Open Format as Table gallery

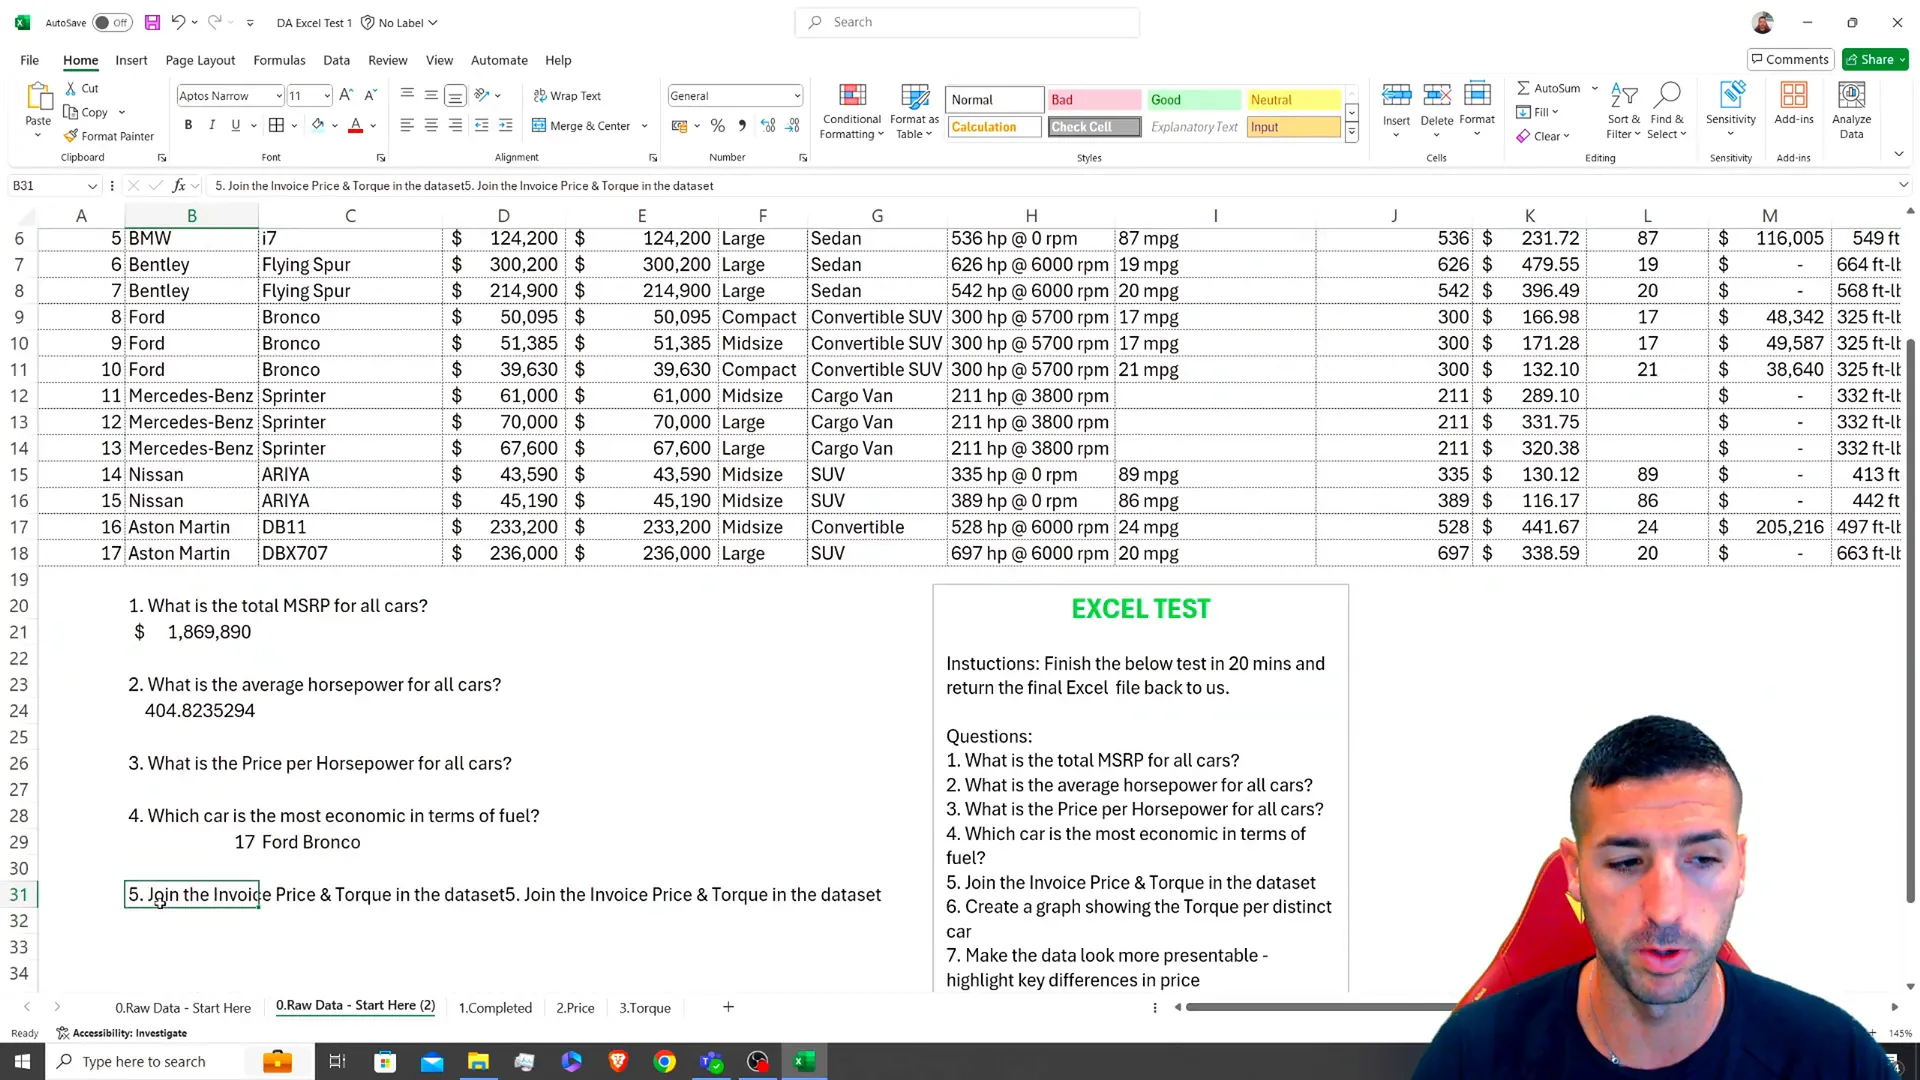click(x=914, y=111)
